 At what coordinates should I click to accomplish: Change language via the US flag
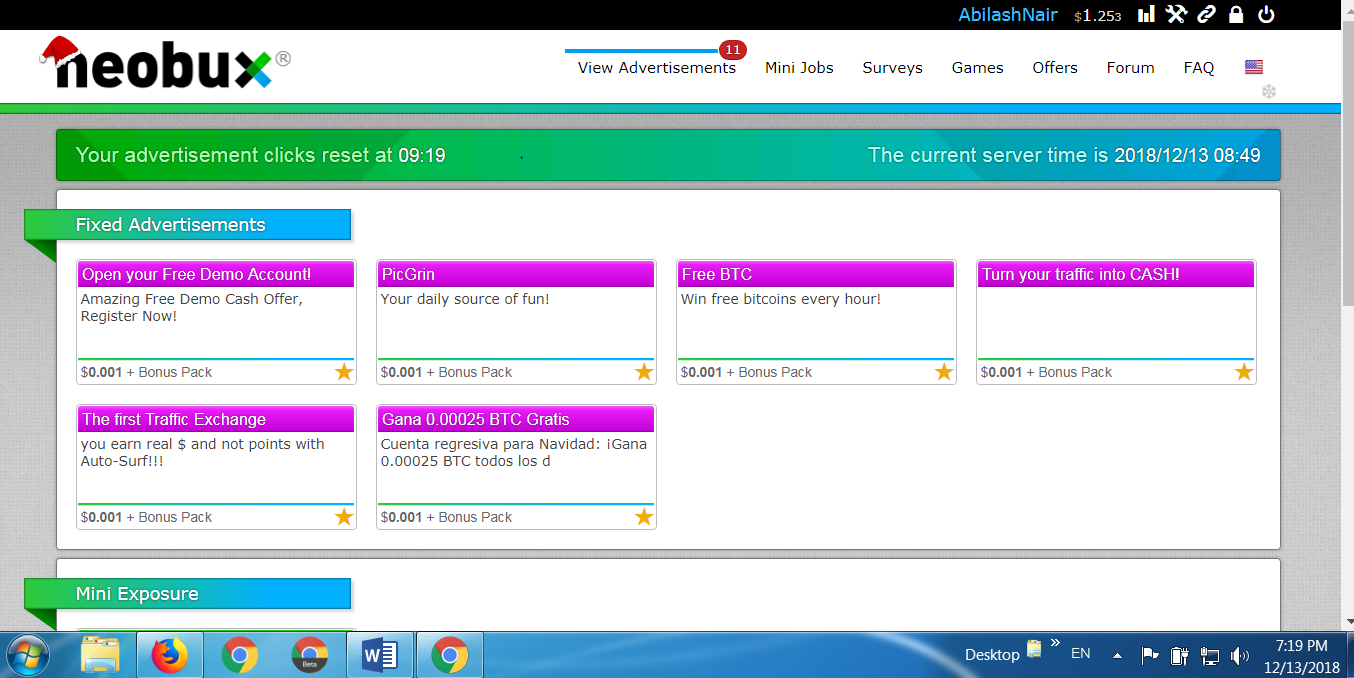[x=1254, y=67]
